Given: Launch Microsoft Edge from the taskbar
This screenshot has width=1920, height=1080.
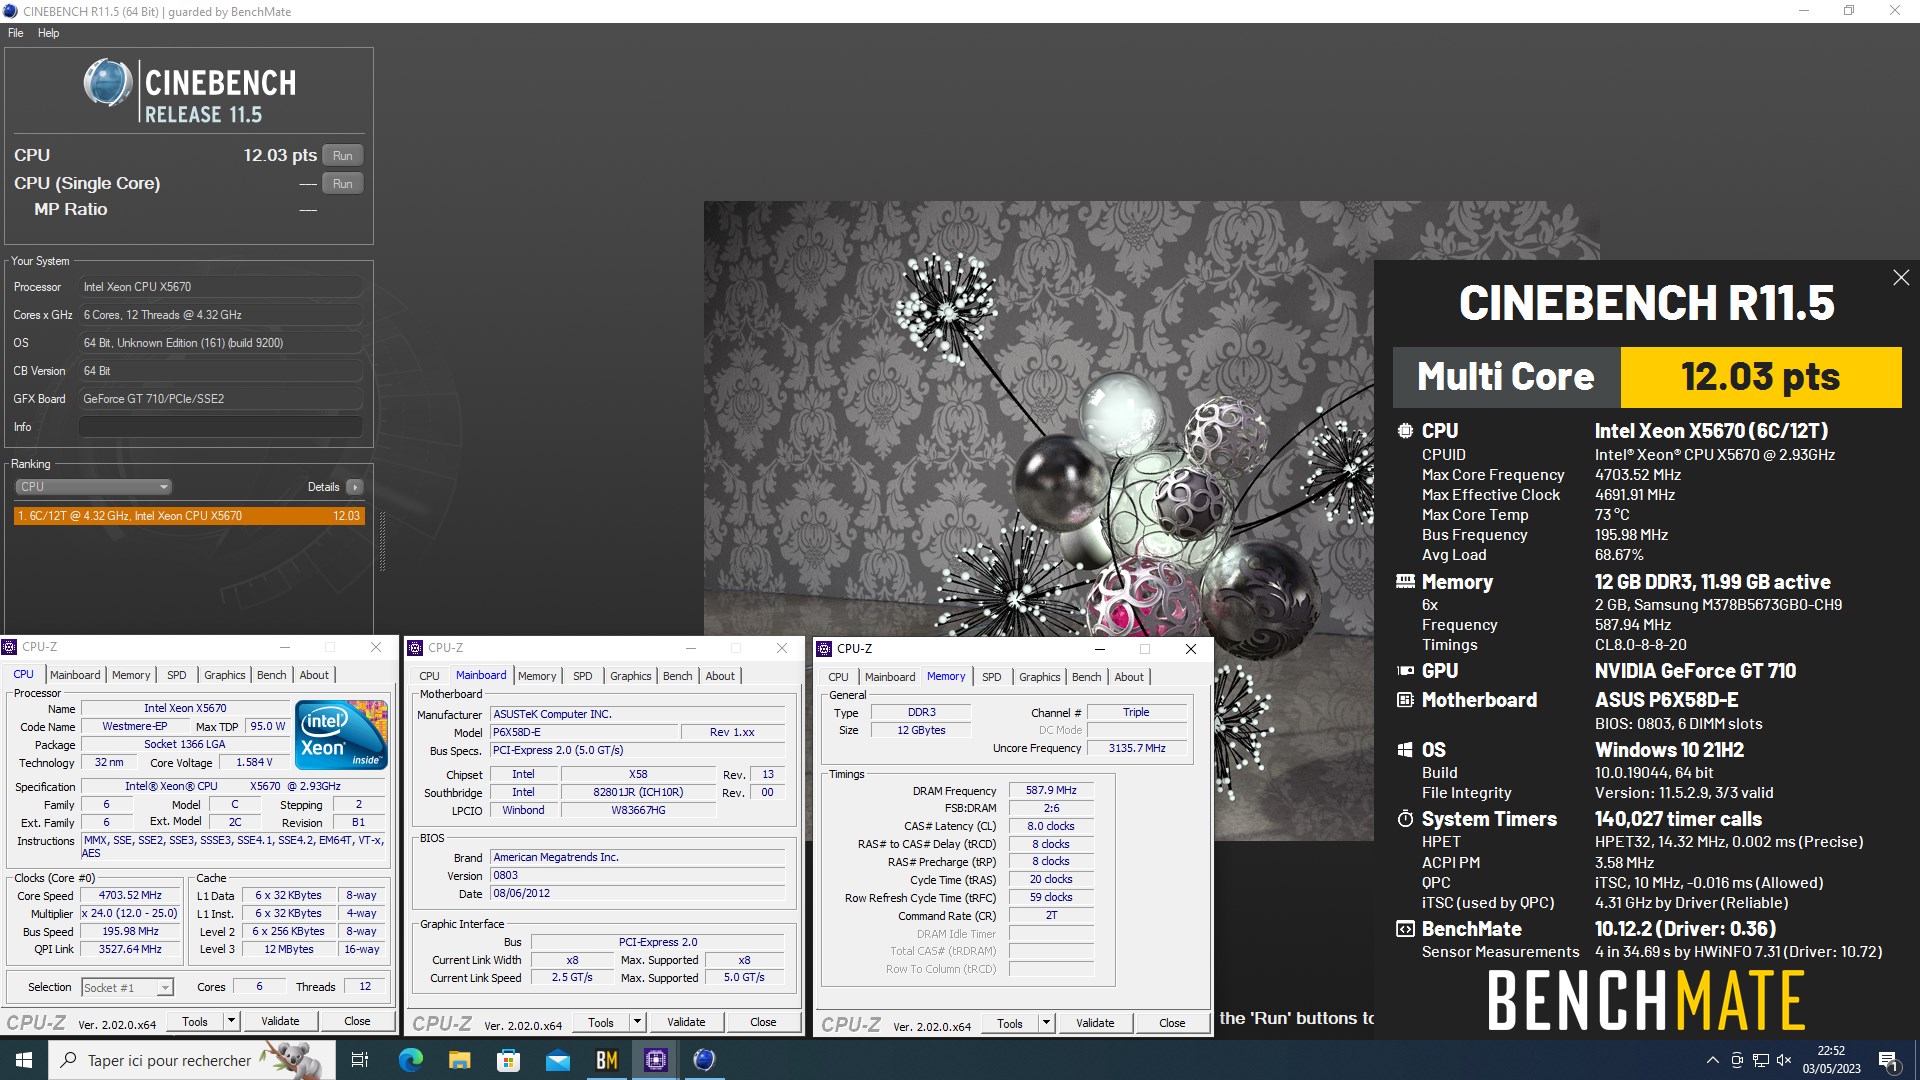Looking at the screenshot, I should click(x=411, y=1060).
